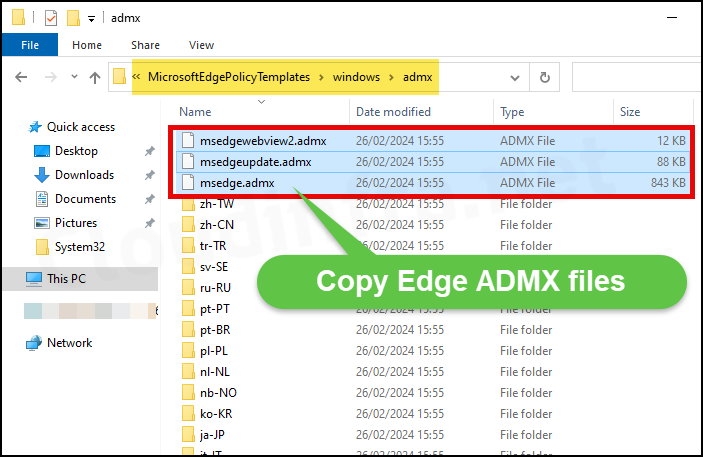Open Downloads in navigation pane

(x=84, y=175)
